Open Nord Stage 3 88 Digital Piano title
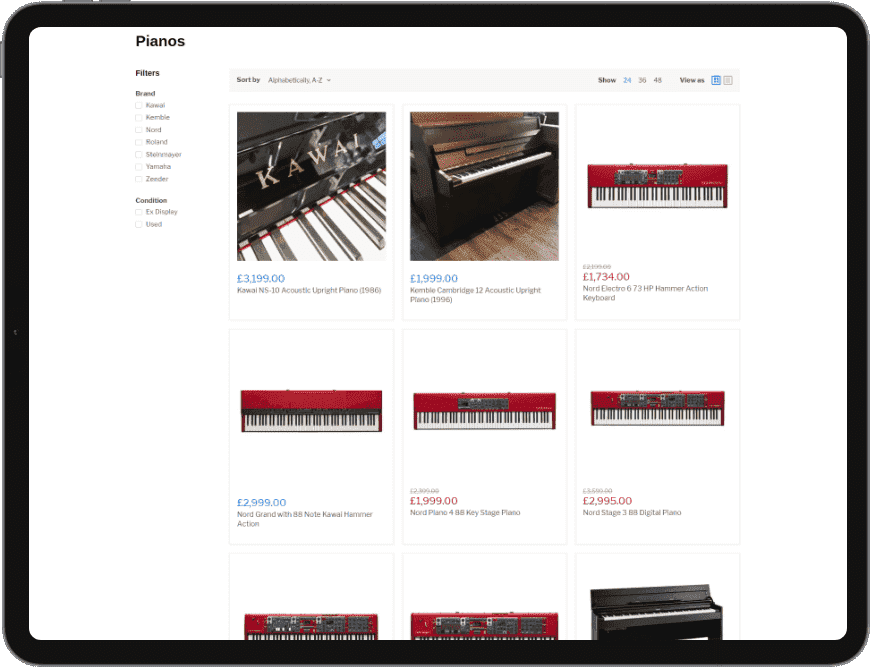The height and width of the screenshot is (667, 870). click(632, 513)
